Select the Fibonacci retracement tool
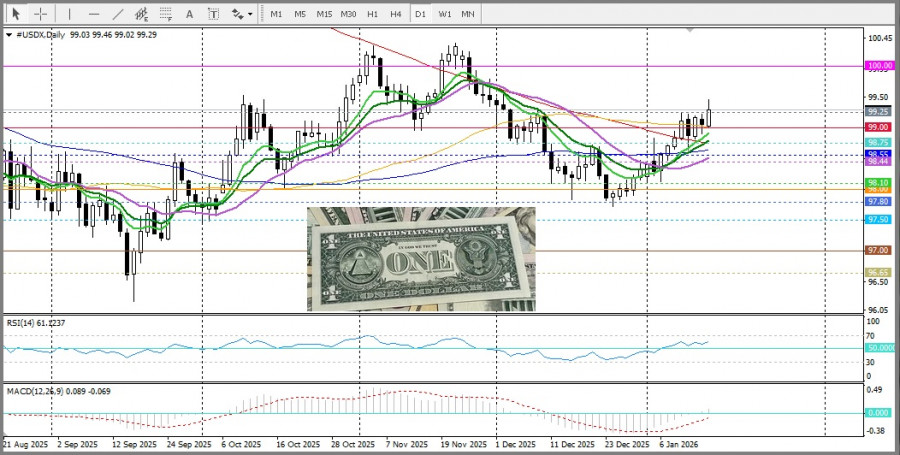900x455 pixels. [166, 14]
